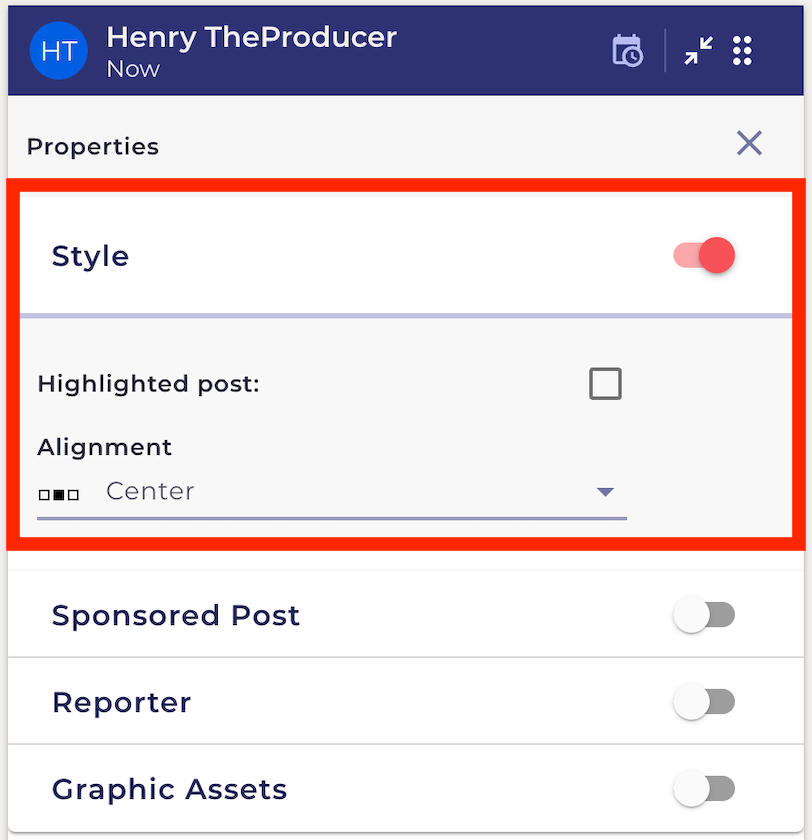Select the Center alignment value field
Screen dimensions: 812x840
click(x=332, y=493)
